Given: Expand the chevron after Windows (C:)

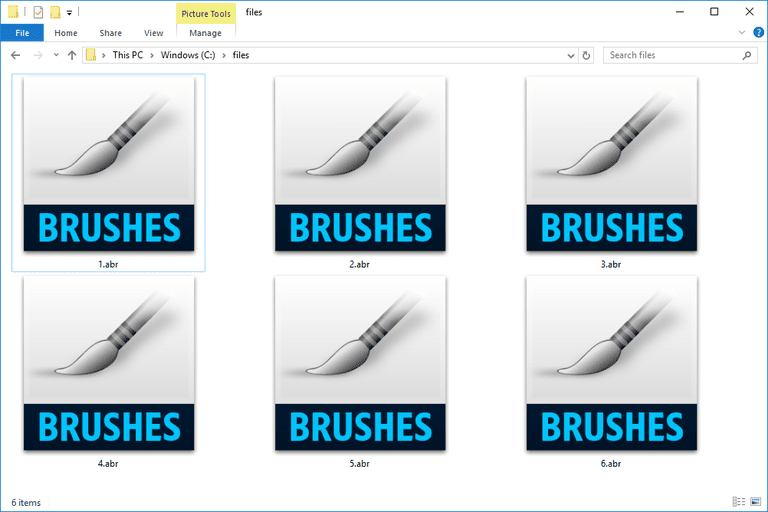Looking at the screenshot, I should [x=224, y=55].
